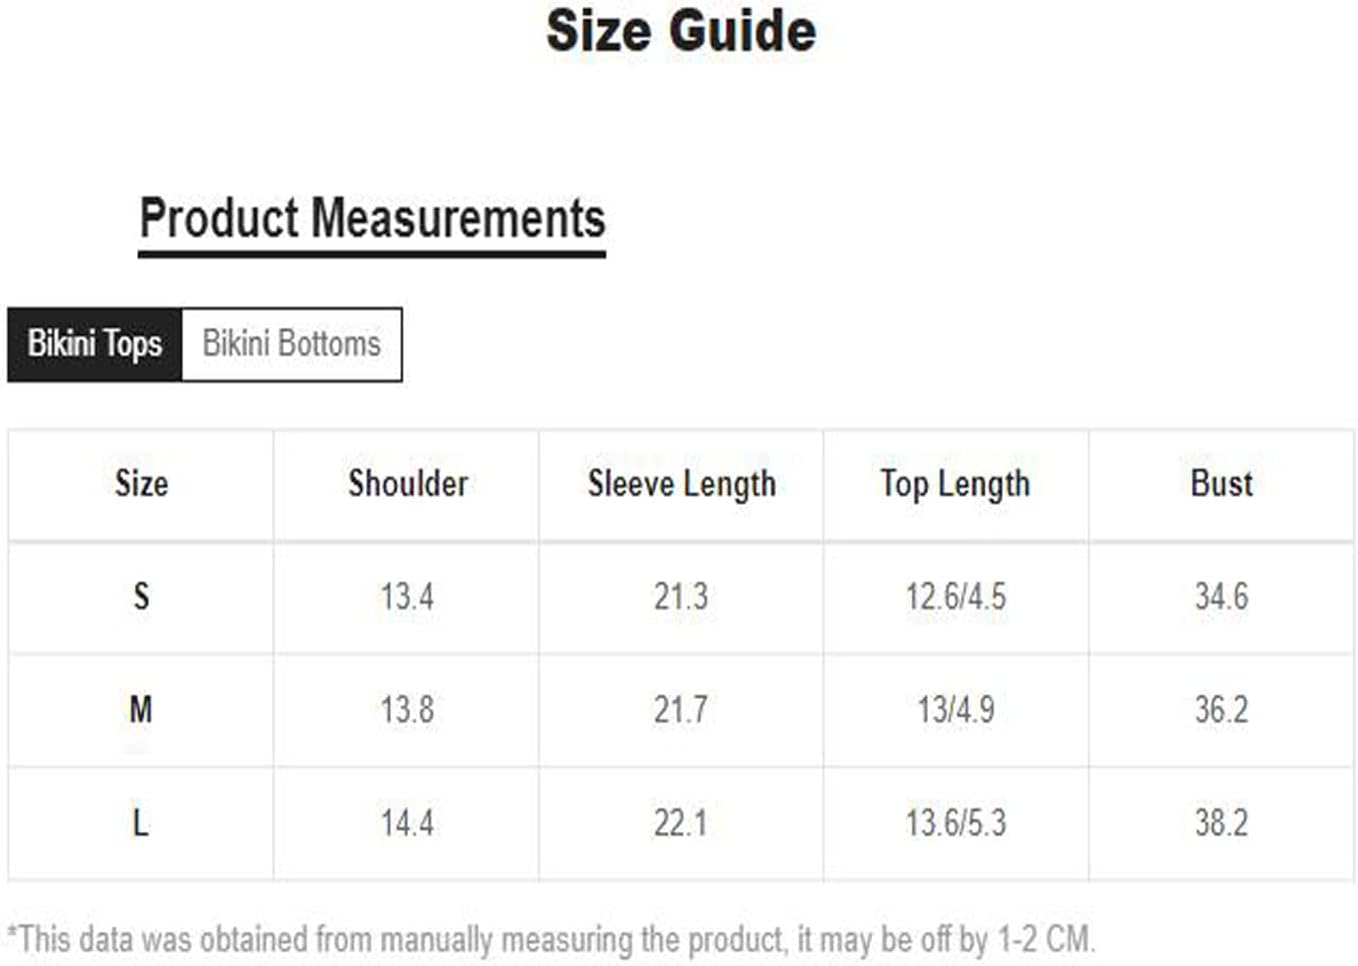Click the Shoulder column header
The height and width of the screenshot is (966, 1358).
tap(408, 484)
